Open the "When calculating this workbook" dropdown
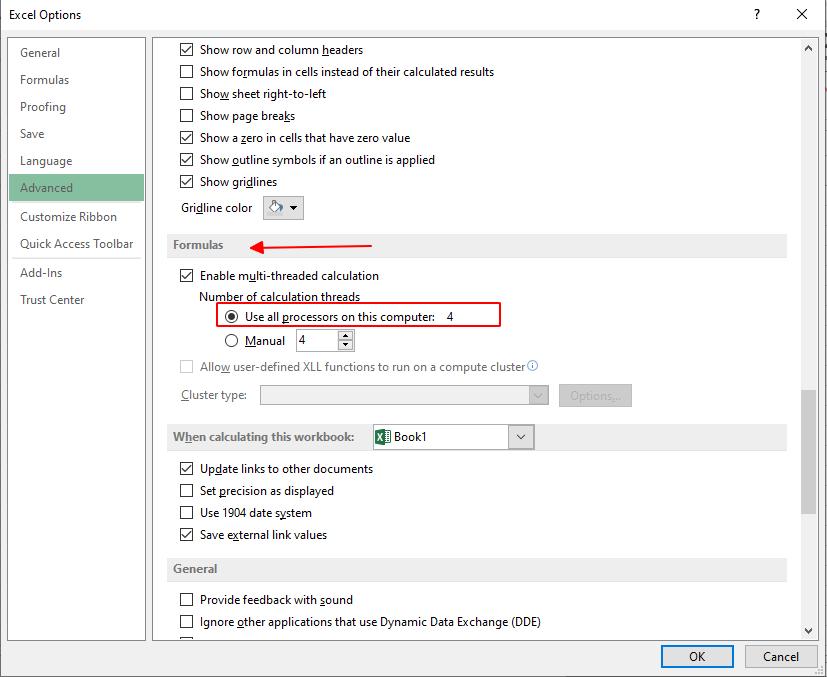This screenshot has height=677, width=827. pyautogui.click(x=522, y=436)
